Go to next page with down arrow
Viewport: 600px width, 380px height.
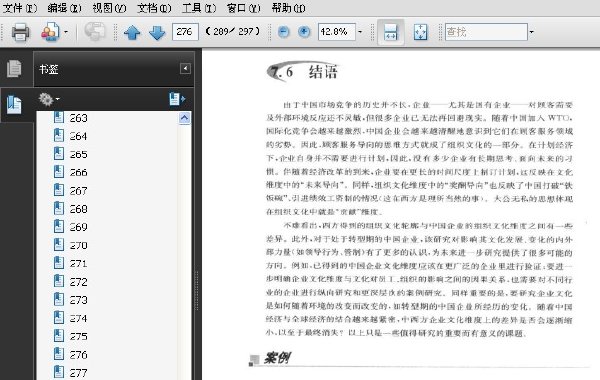(157, 33)
